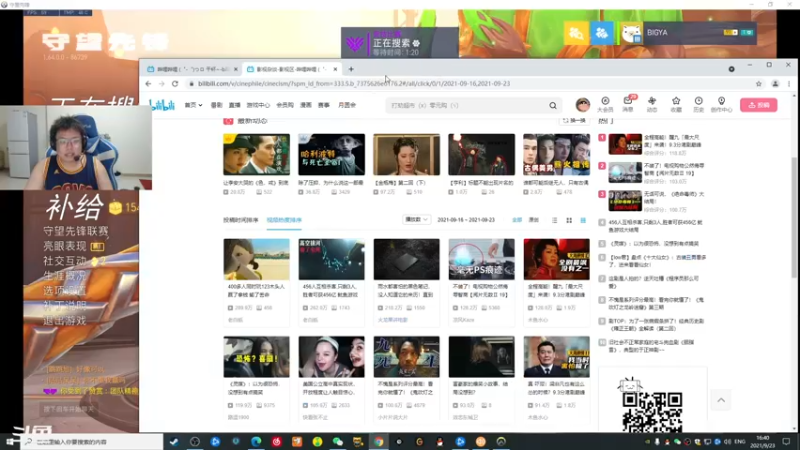Switch to list view layout icon
The image size is (800, 450).
[555, 220]
